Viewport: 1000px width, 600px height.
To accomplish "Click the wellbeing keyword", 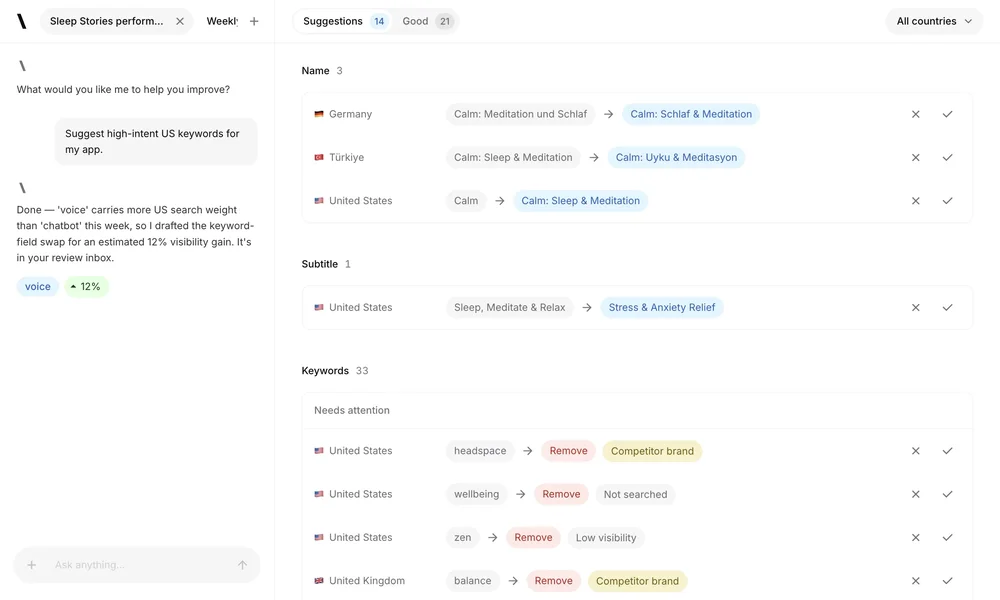I will click(476, 494).
